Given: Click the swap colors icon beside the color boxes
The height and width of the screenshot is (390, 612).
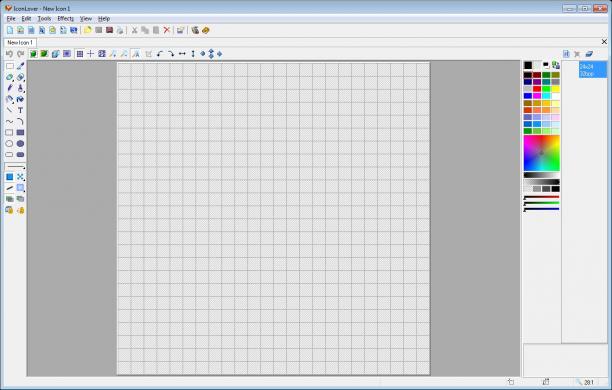Looking at the screenshot, I should [555, 65].
